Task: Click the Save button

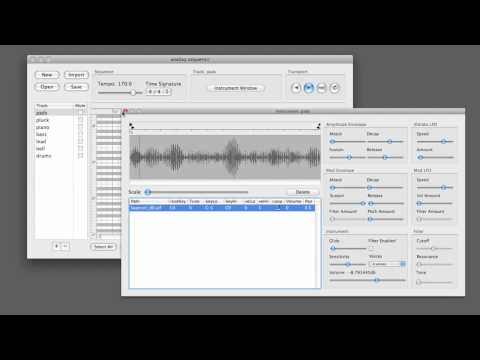Action: [76, 87]
